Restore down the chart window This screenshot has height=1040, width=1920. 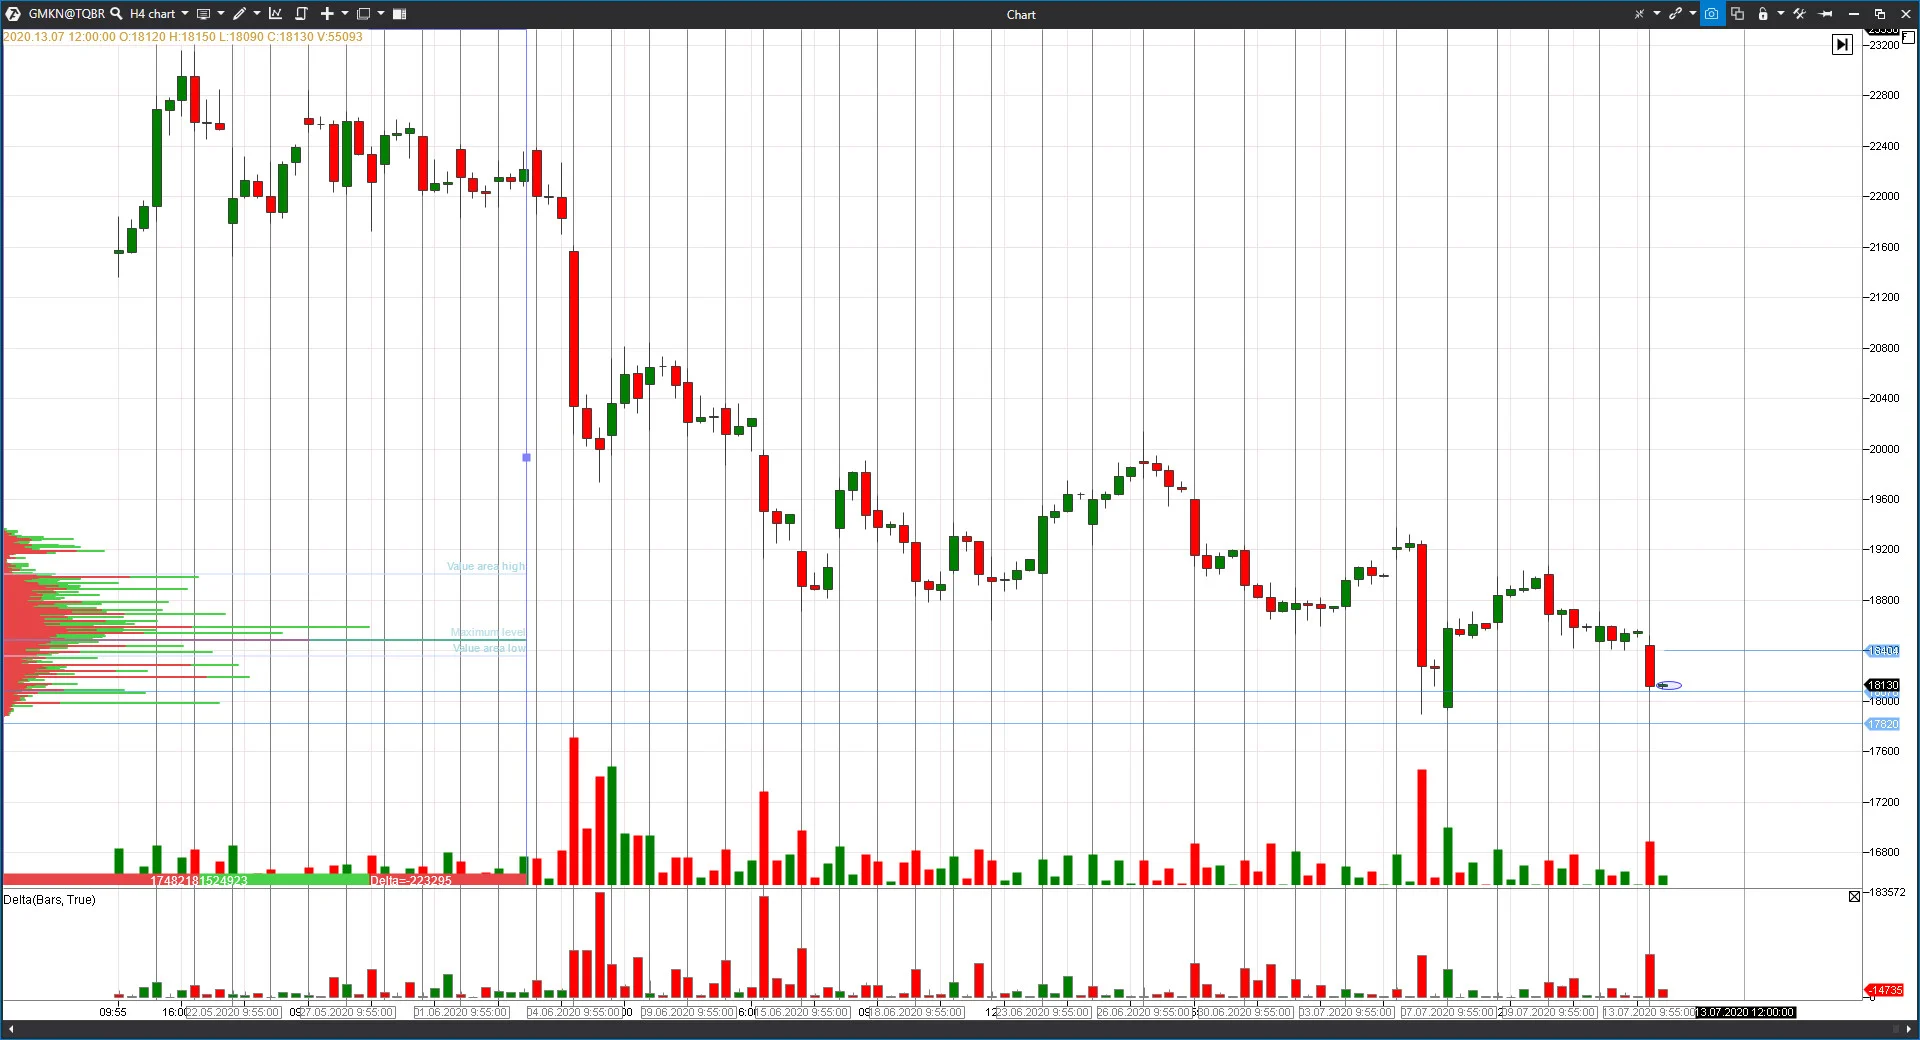click(x=1880, y=14)
